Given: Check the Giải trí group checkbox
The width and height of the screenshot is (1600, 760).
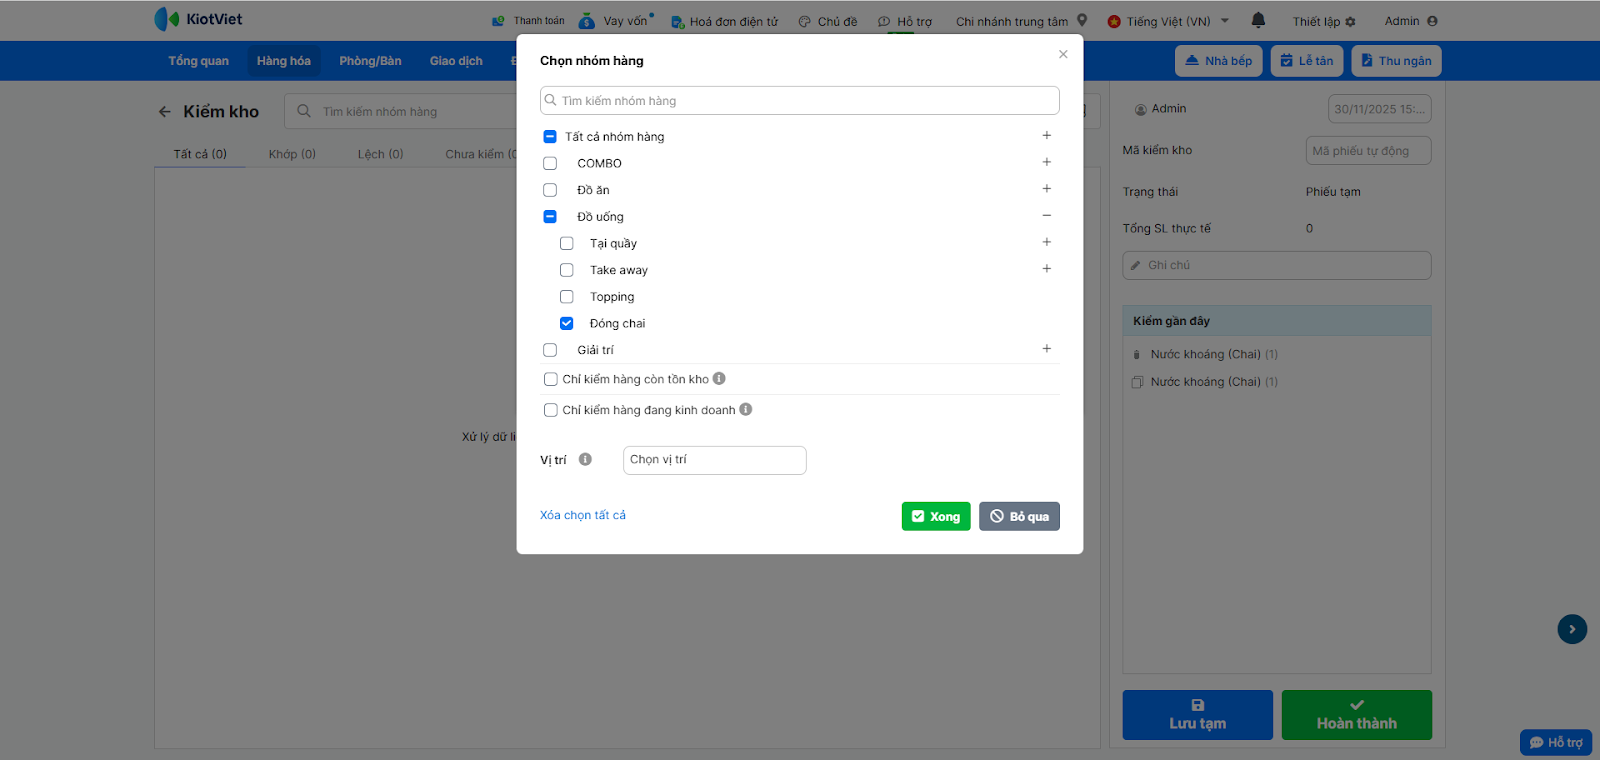Looking at the screenshot, I should pyautogui.click(x=550, y=350).
